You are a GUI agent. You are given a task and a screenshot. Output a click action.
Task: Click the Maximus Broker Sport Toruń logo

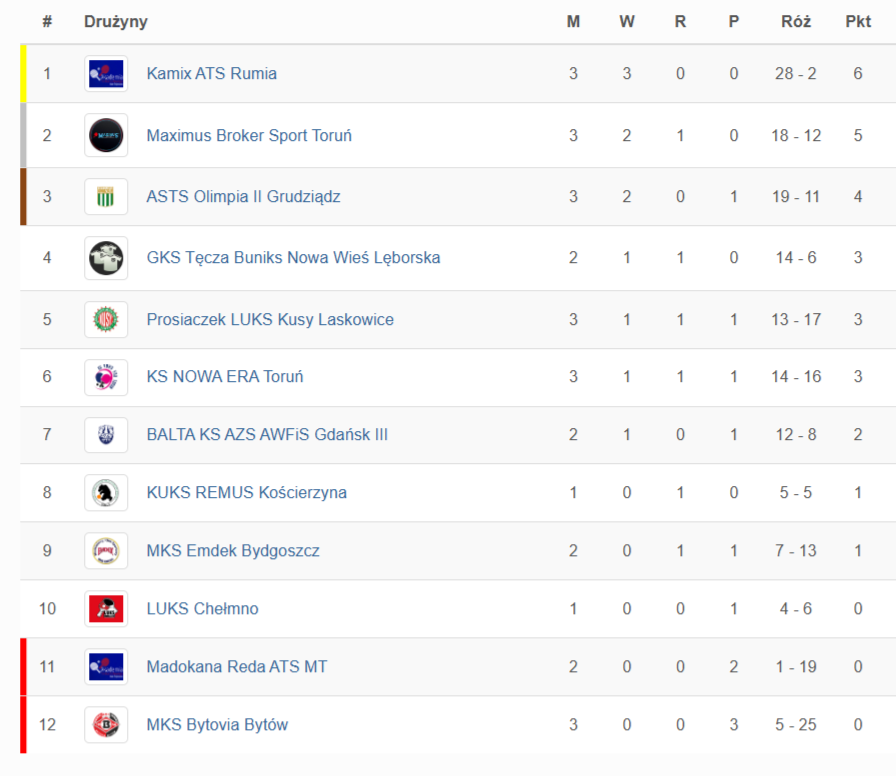[106, 136]
